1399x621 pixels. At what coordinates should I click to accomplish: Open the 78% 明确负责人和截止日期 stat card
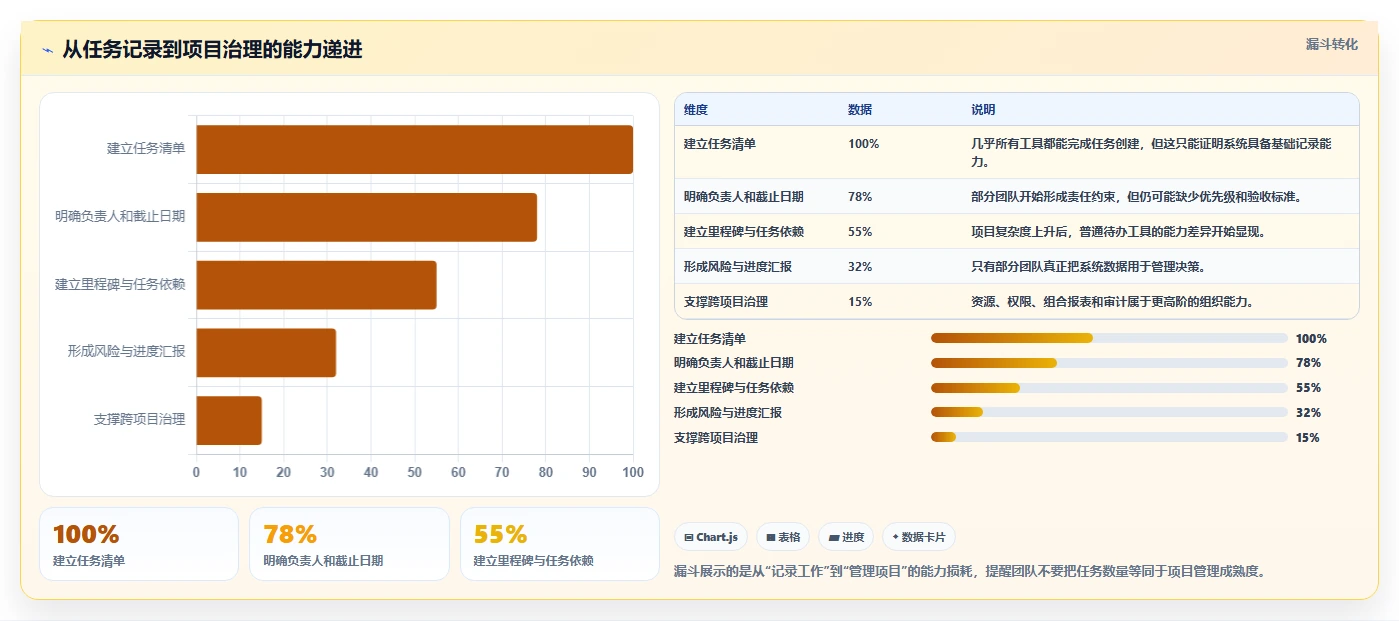349,544
